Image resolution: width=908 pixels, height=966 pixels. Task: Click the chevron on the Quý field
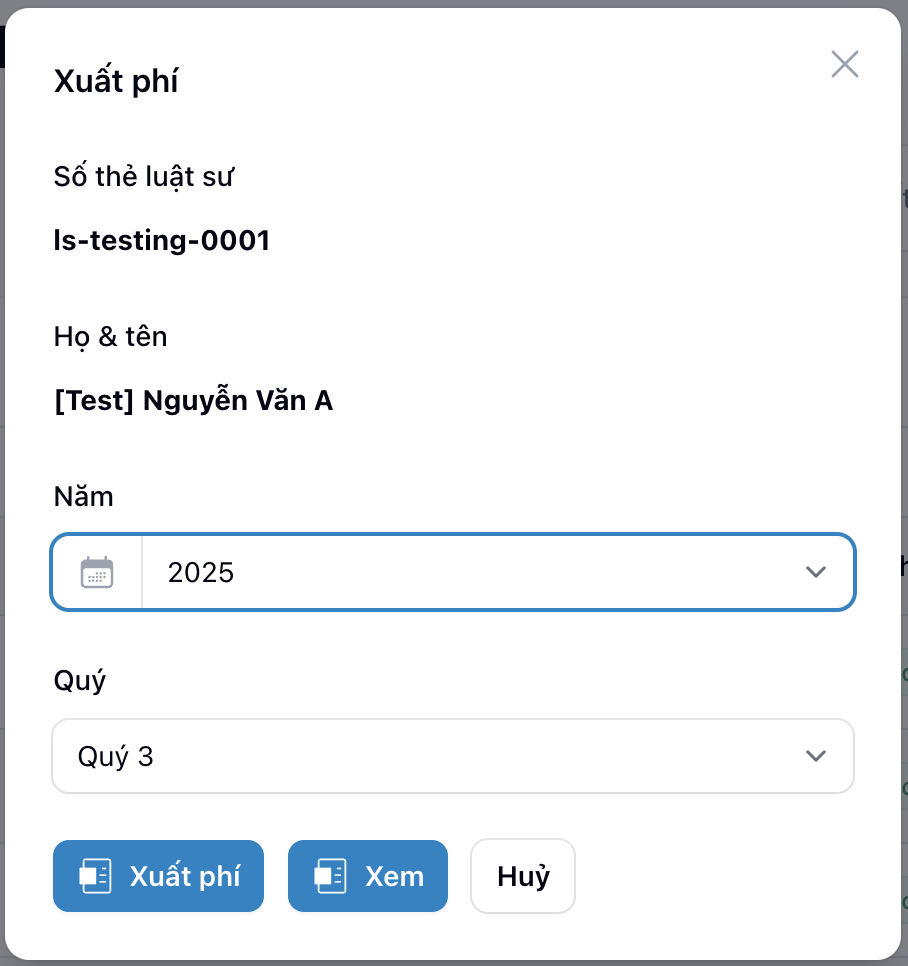click(x=816, y=756)
